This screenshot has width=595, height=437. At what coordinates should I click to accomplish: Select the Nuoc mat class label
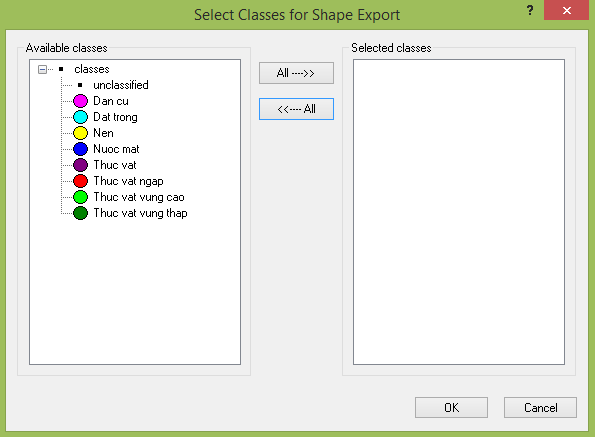pos(116,149)
